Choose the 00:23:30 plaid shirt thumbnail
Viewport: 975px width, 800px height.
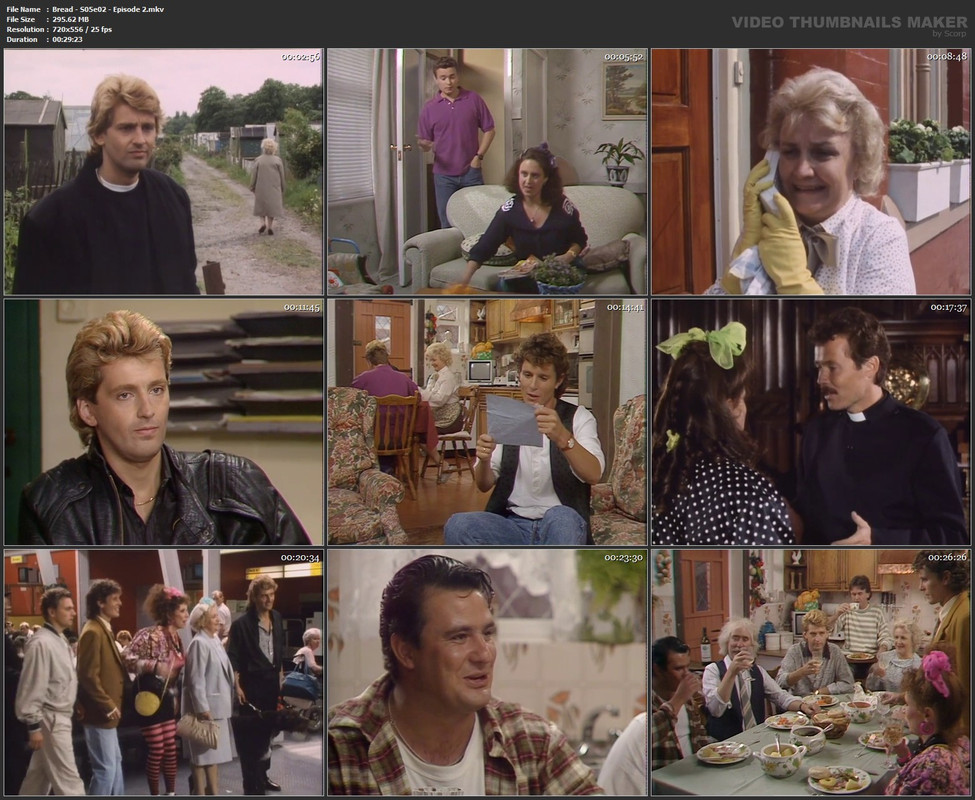488,673
